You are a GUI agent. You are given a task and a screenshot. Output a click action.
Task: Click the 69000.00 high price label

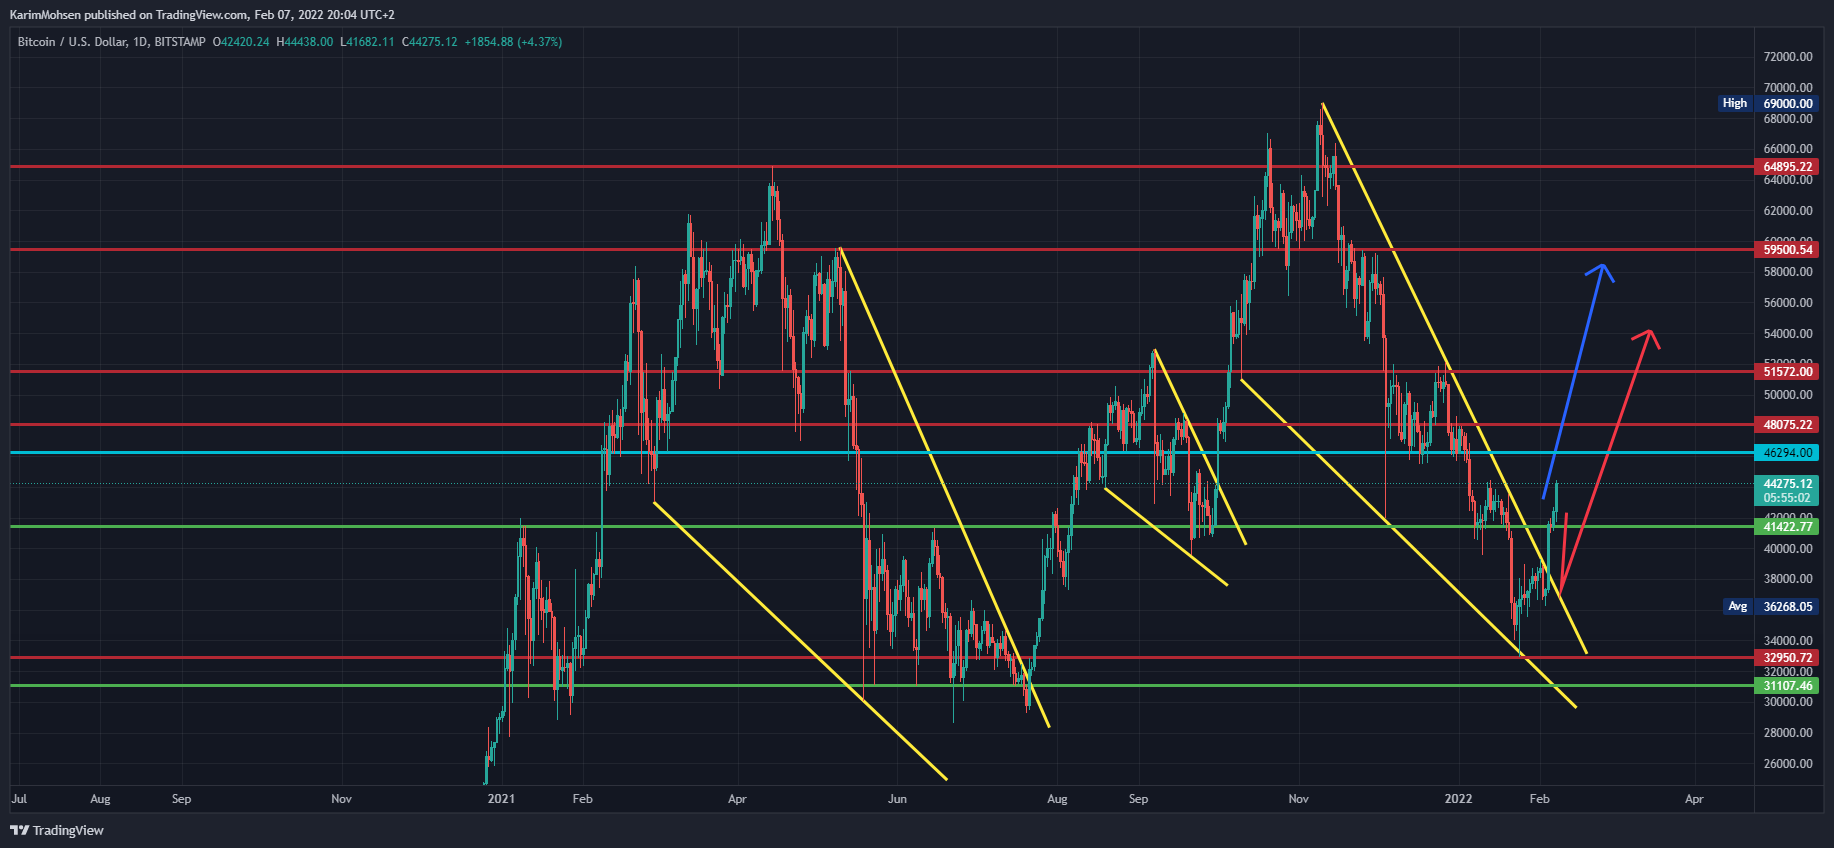(1787, 103)
